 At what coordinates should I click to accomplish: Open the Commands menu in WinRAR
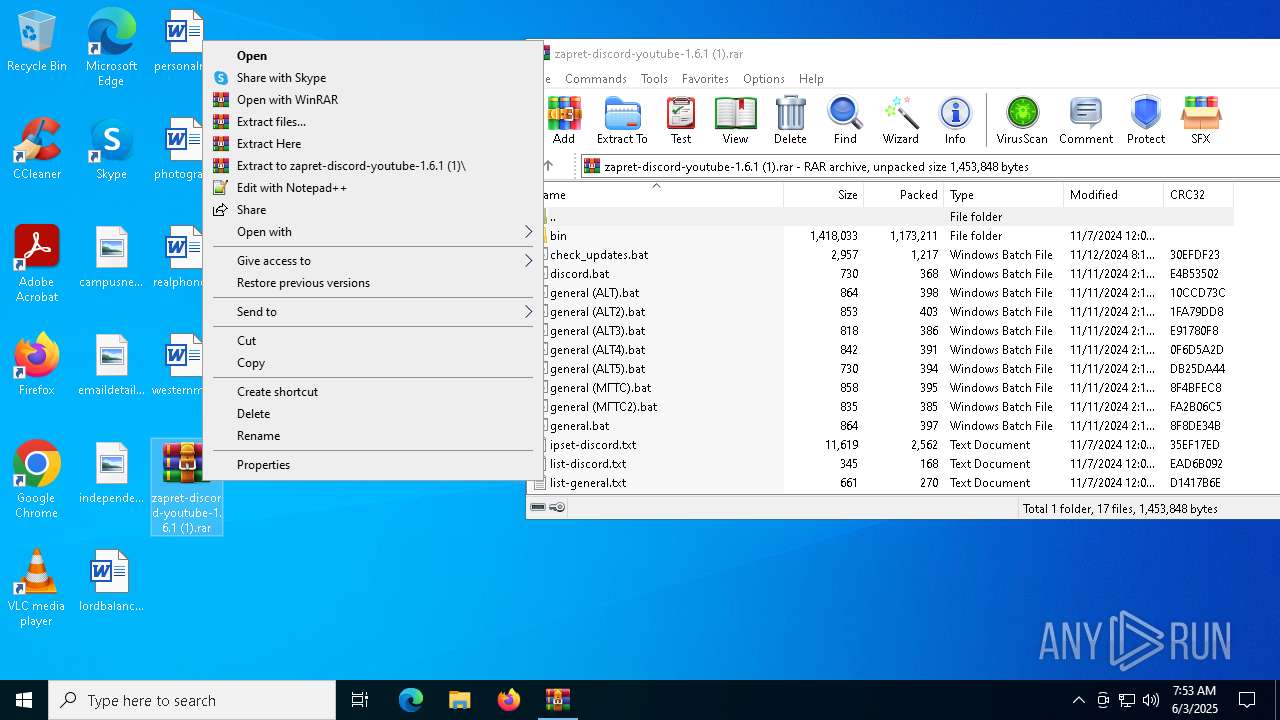(x=596, y=79)
